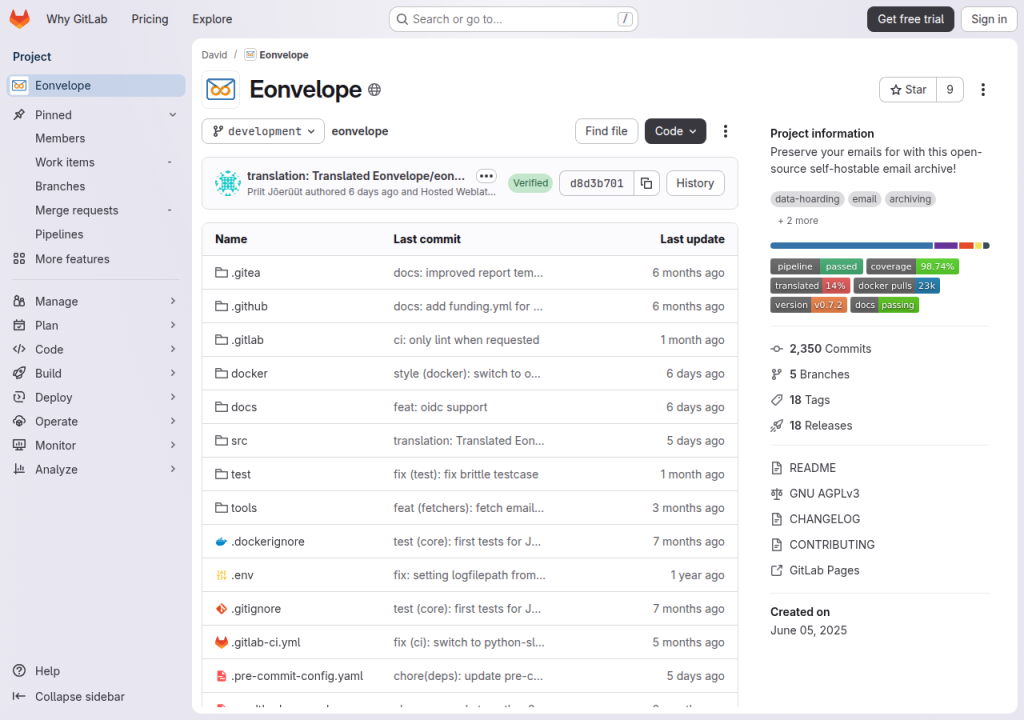Click the GitLab Pages external link icon
1024x720 pixels.
(x=776, y=570)
